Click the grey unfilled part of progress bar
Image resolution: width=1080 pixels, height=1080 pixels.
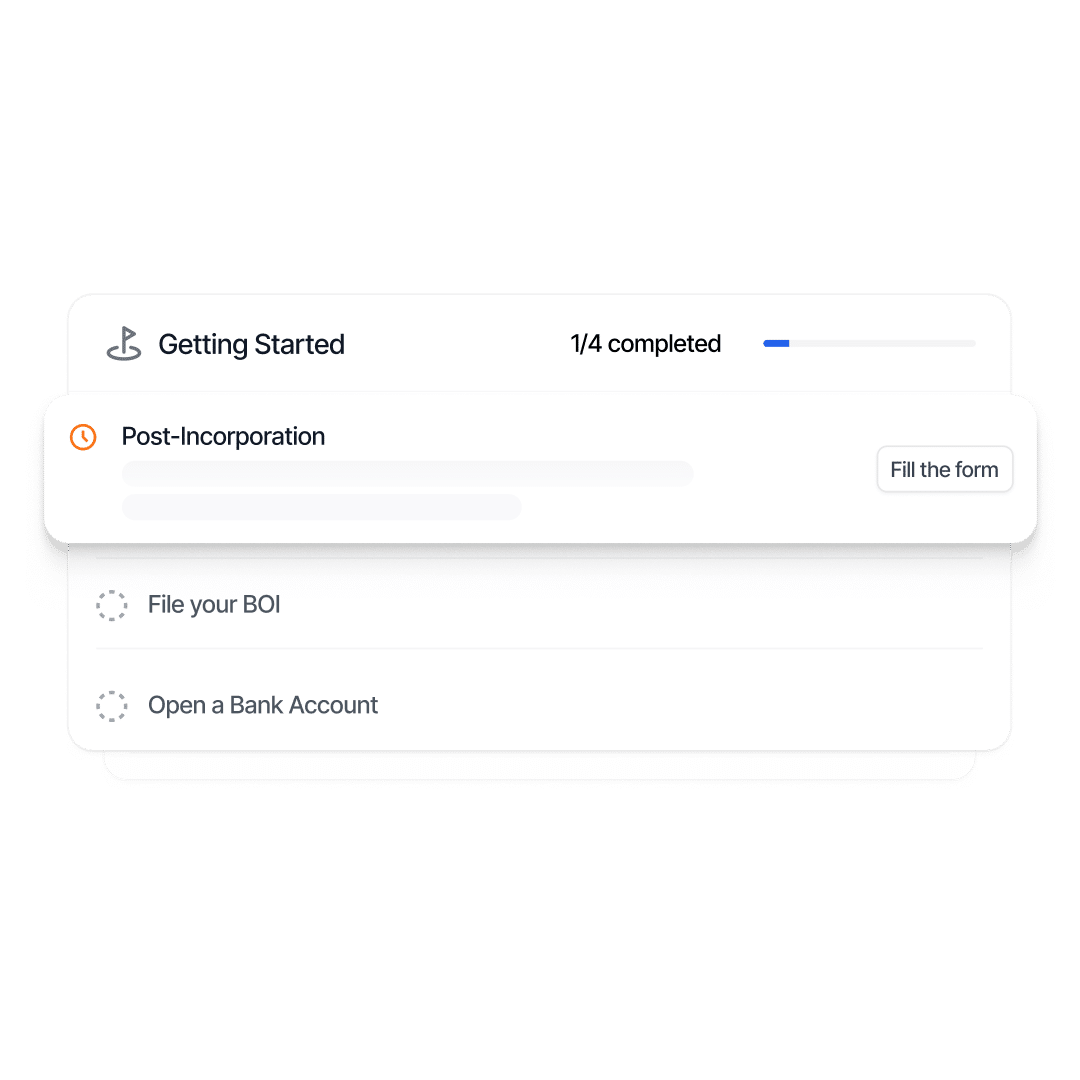880,344
